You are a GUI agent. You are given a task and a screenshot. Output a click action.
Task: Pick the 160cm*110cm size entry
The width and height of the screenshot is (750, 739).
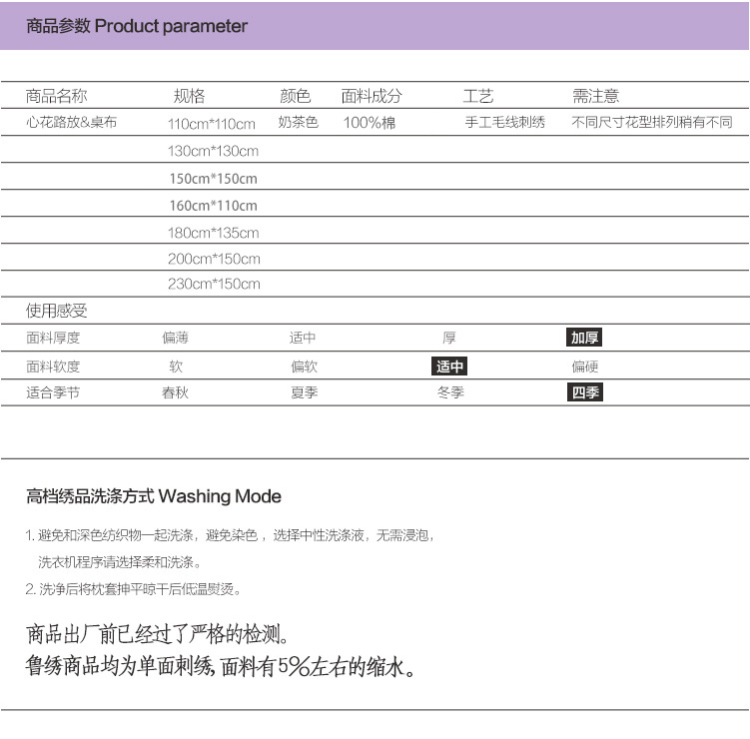213,206
